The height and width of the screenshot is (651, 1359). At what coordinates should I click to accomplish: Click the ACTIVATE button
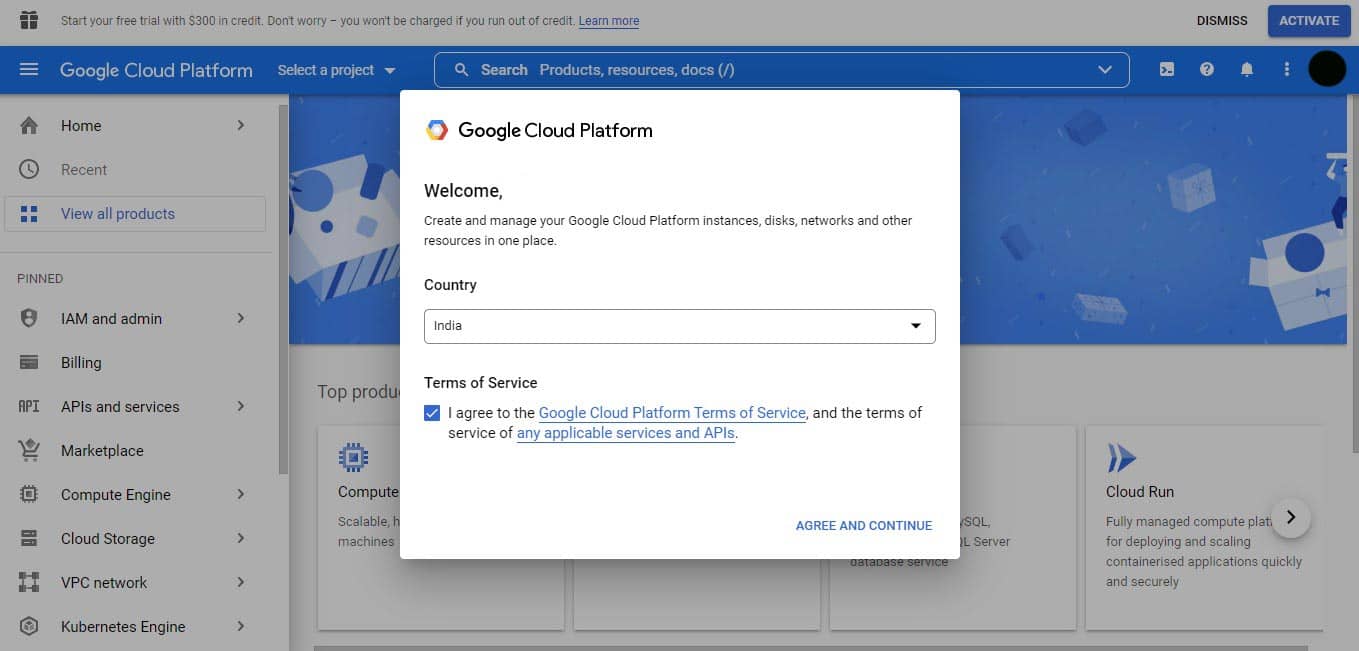(1309, 21)
